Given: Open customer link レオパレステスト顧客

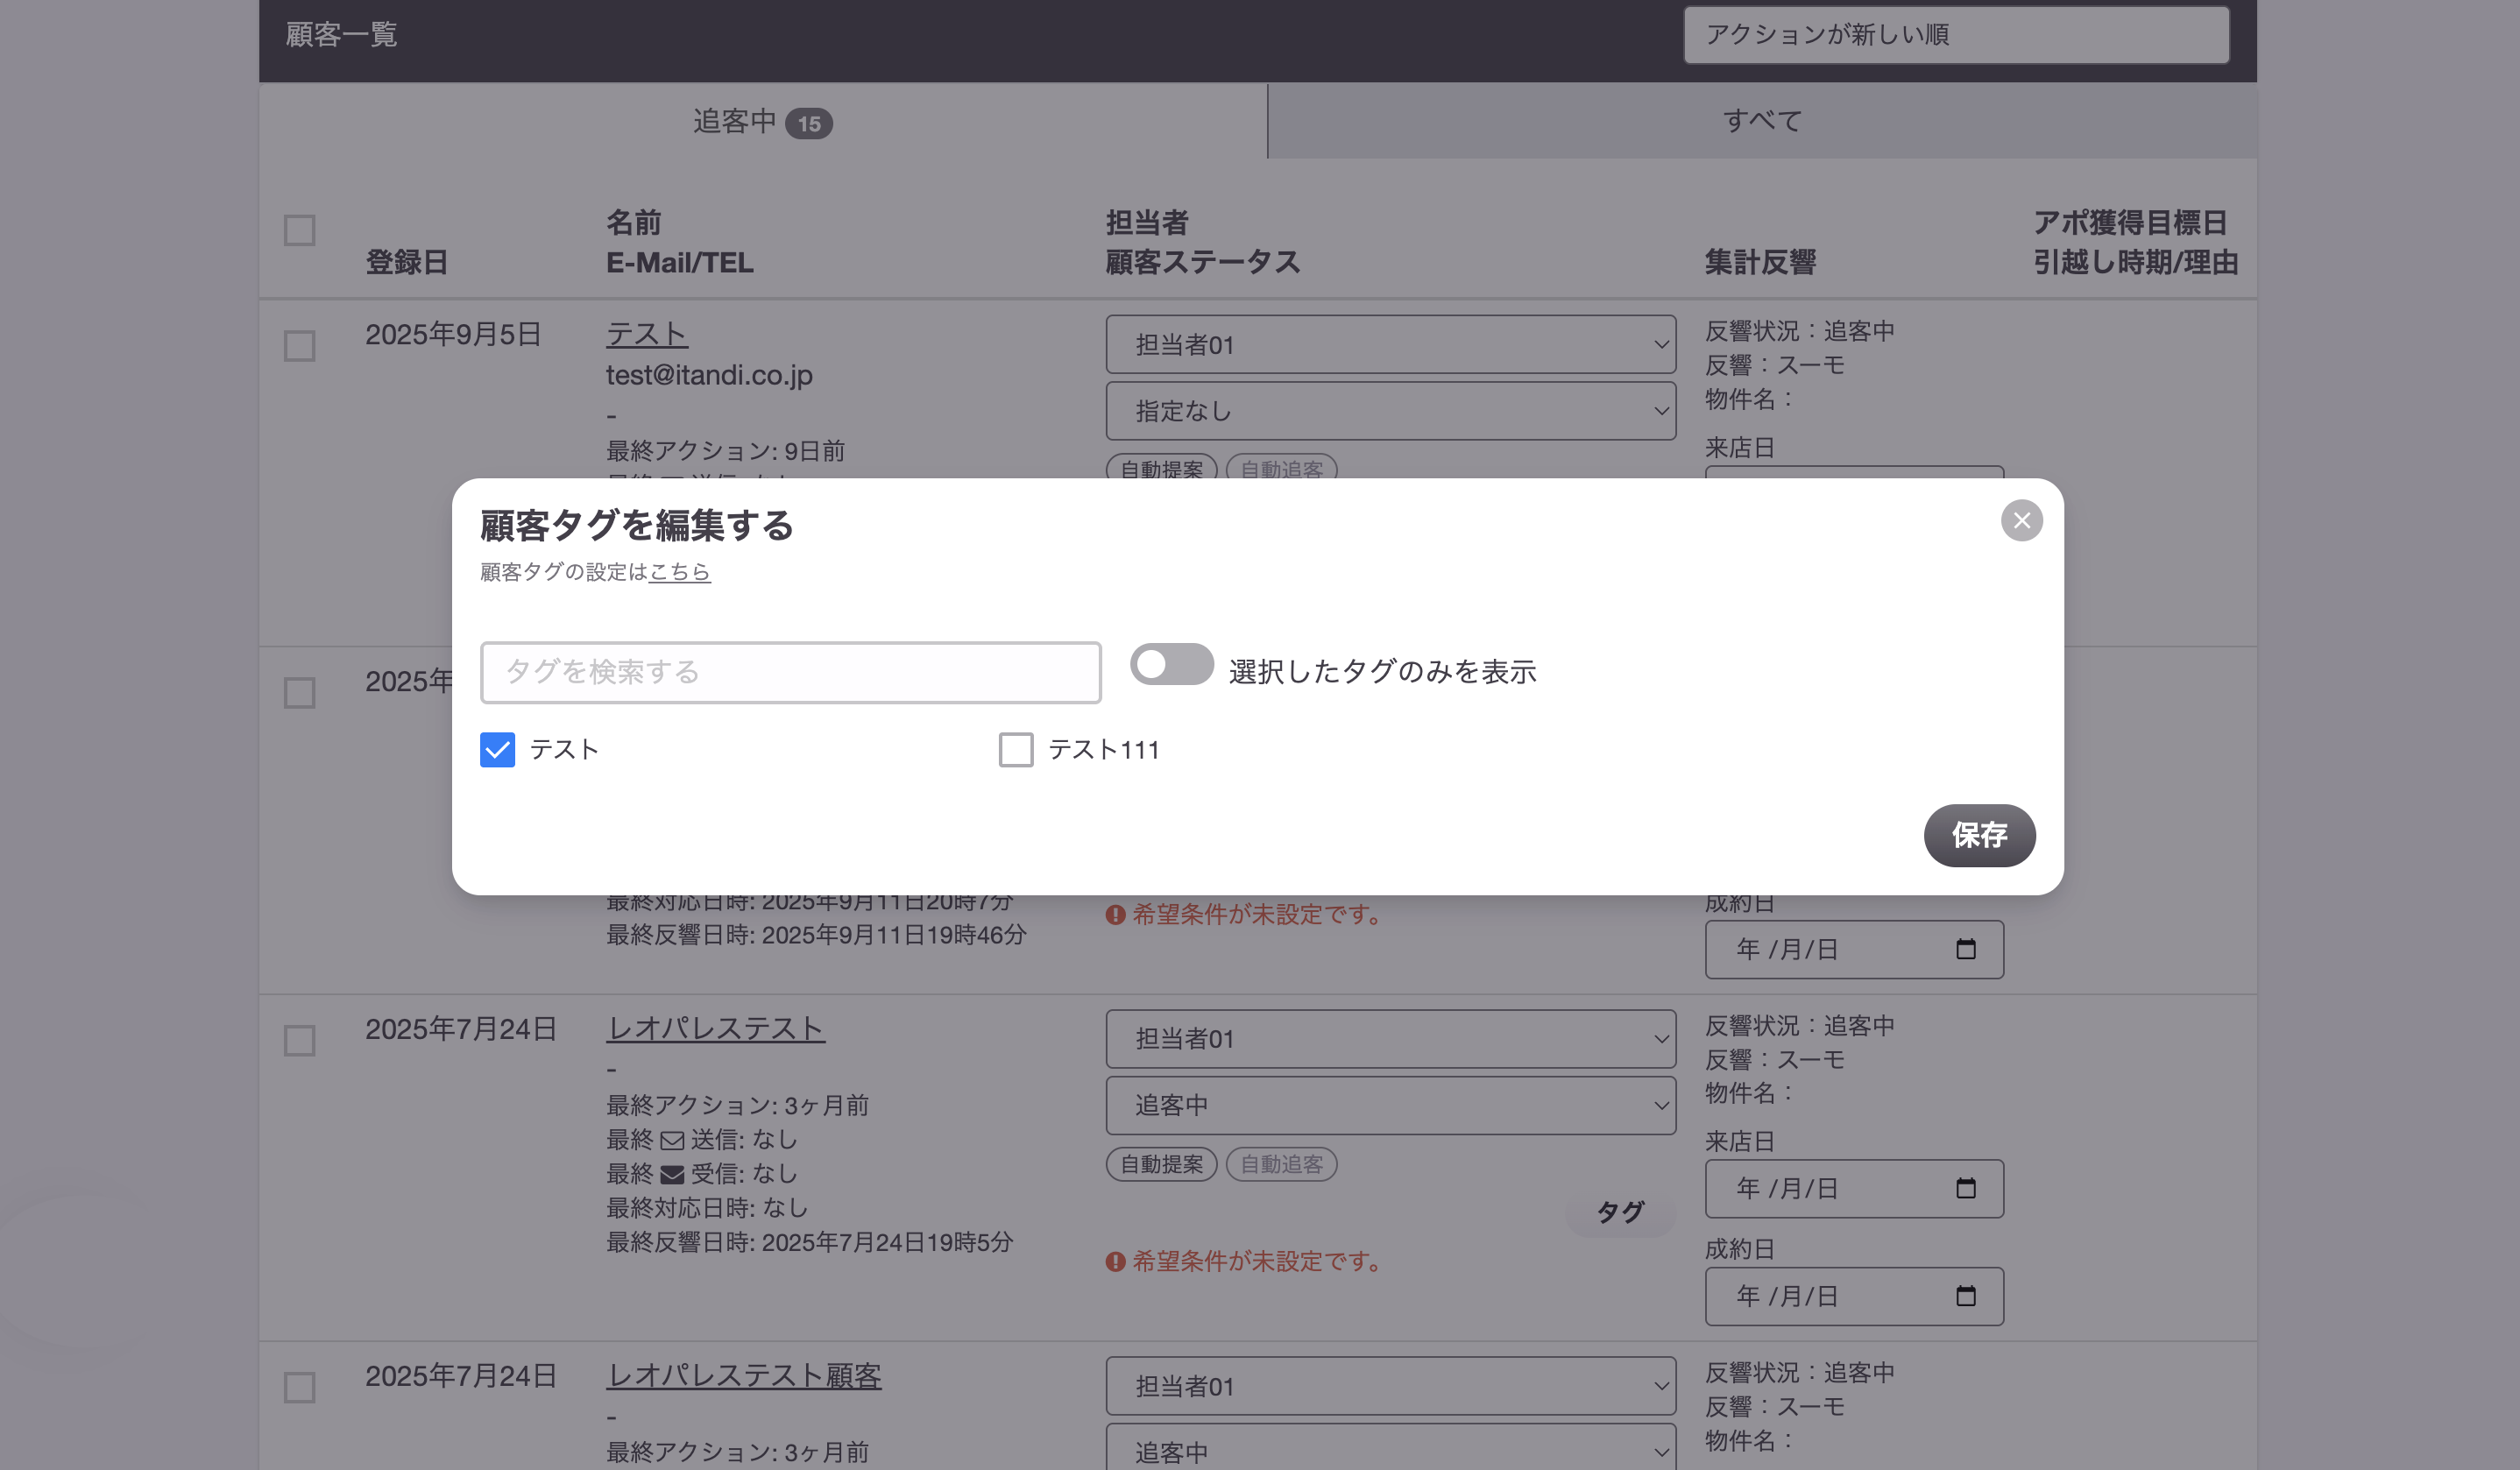Looking at the screenshot, I should [744, 1375].
